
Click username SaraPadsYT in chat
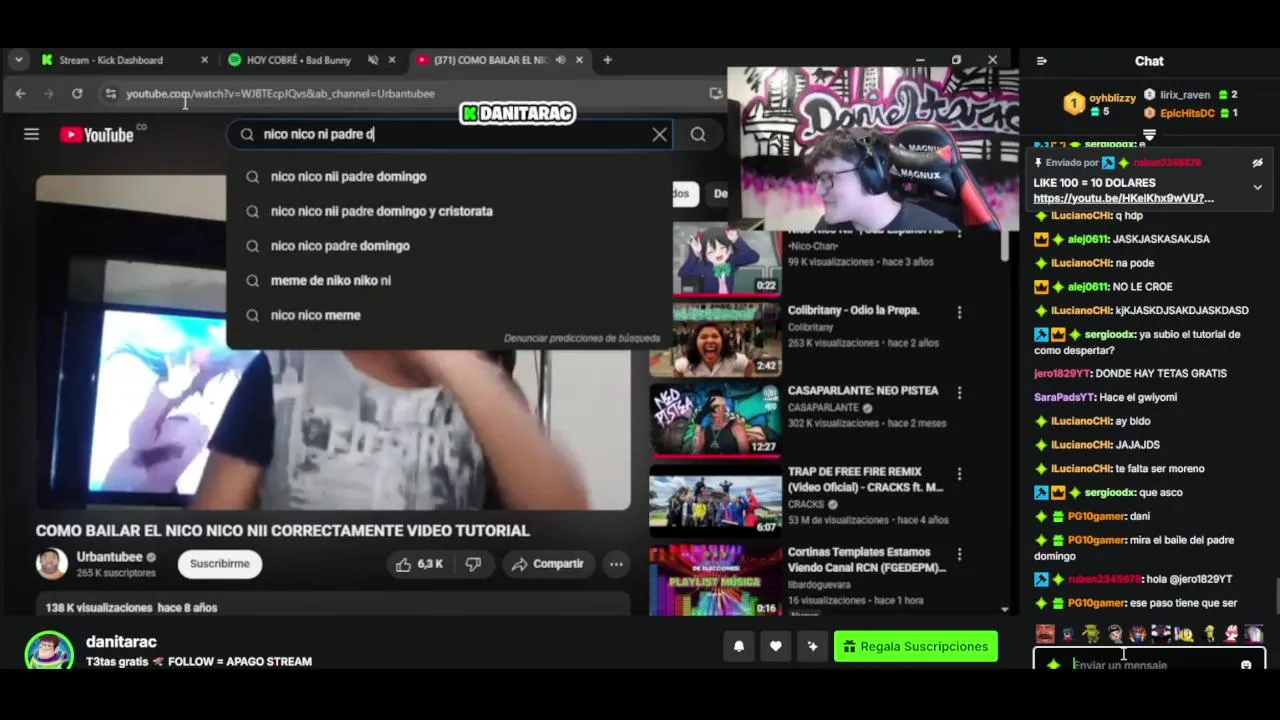pyautogui.click(x=1064, y=397)
